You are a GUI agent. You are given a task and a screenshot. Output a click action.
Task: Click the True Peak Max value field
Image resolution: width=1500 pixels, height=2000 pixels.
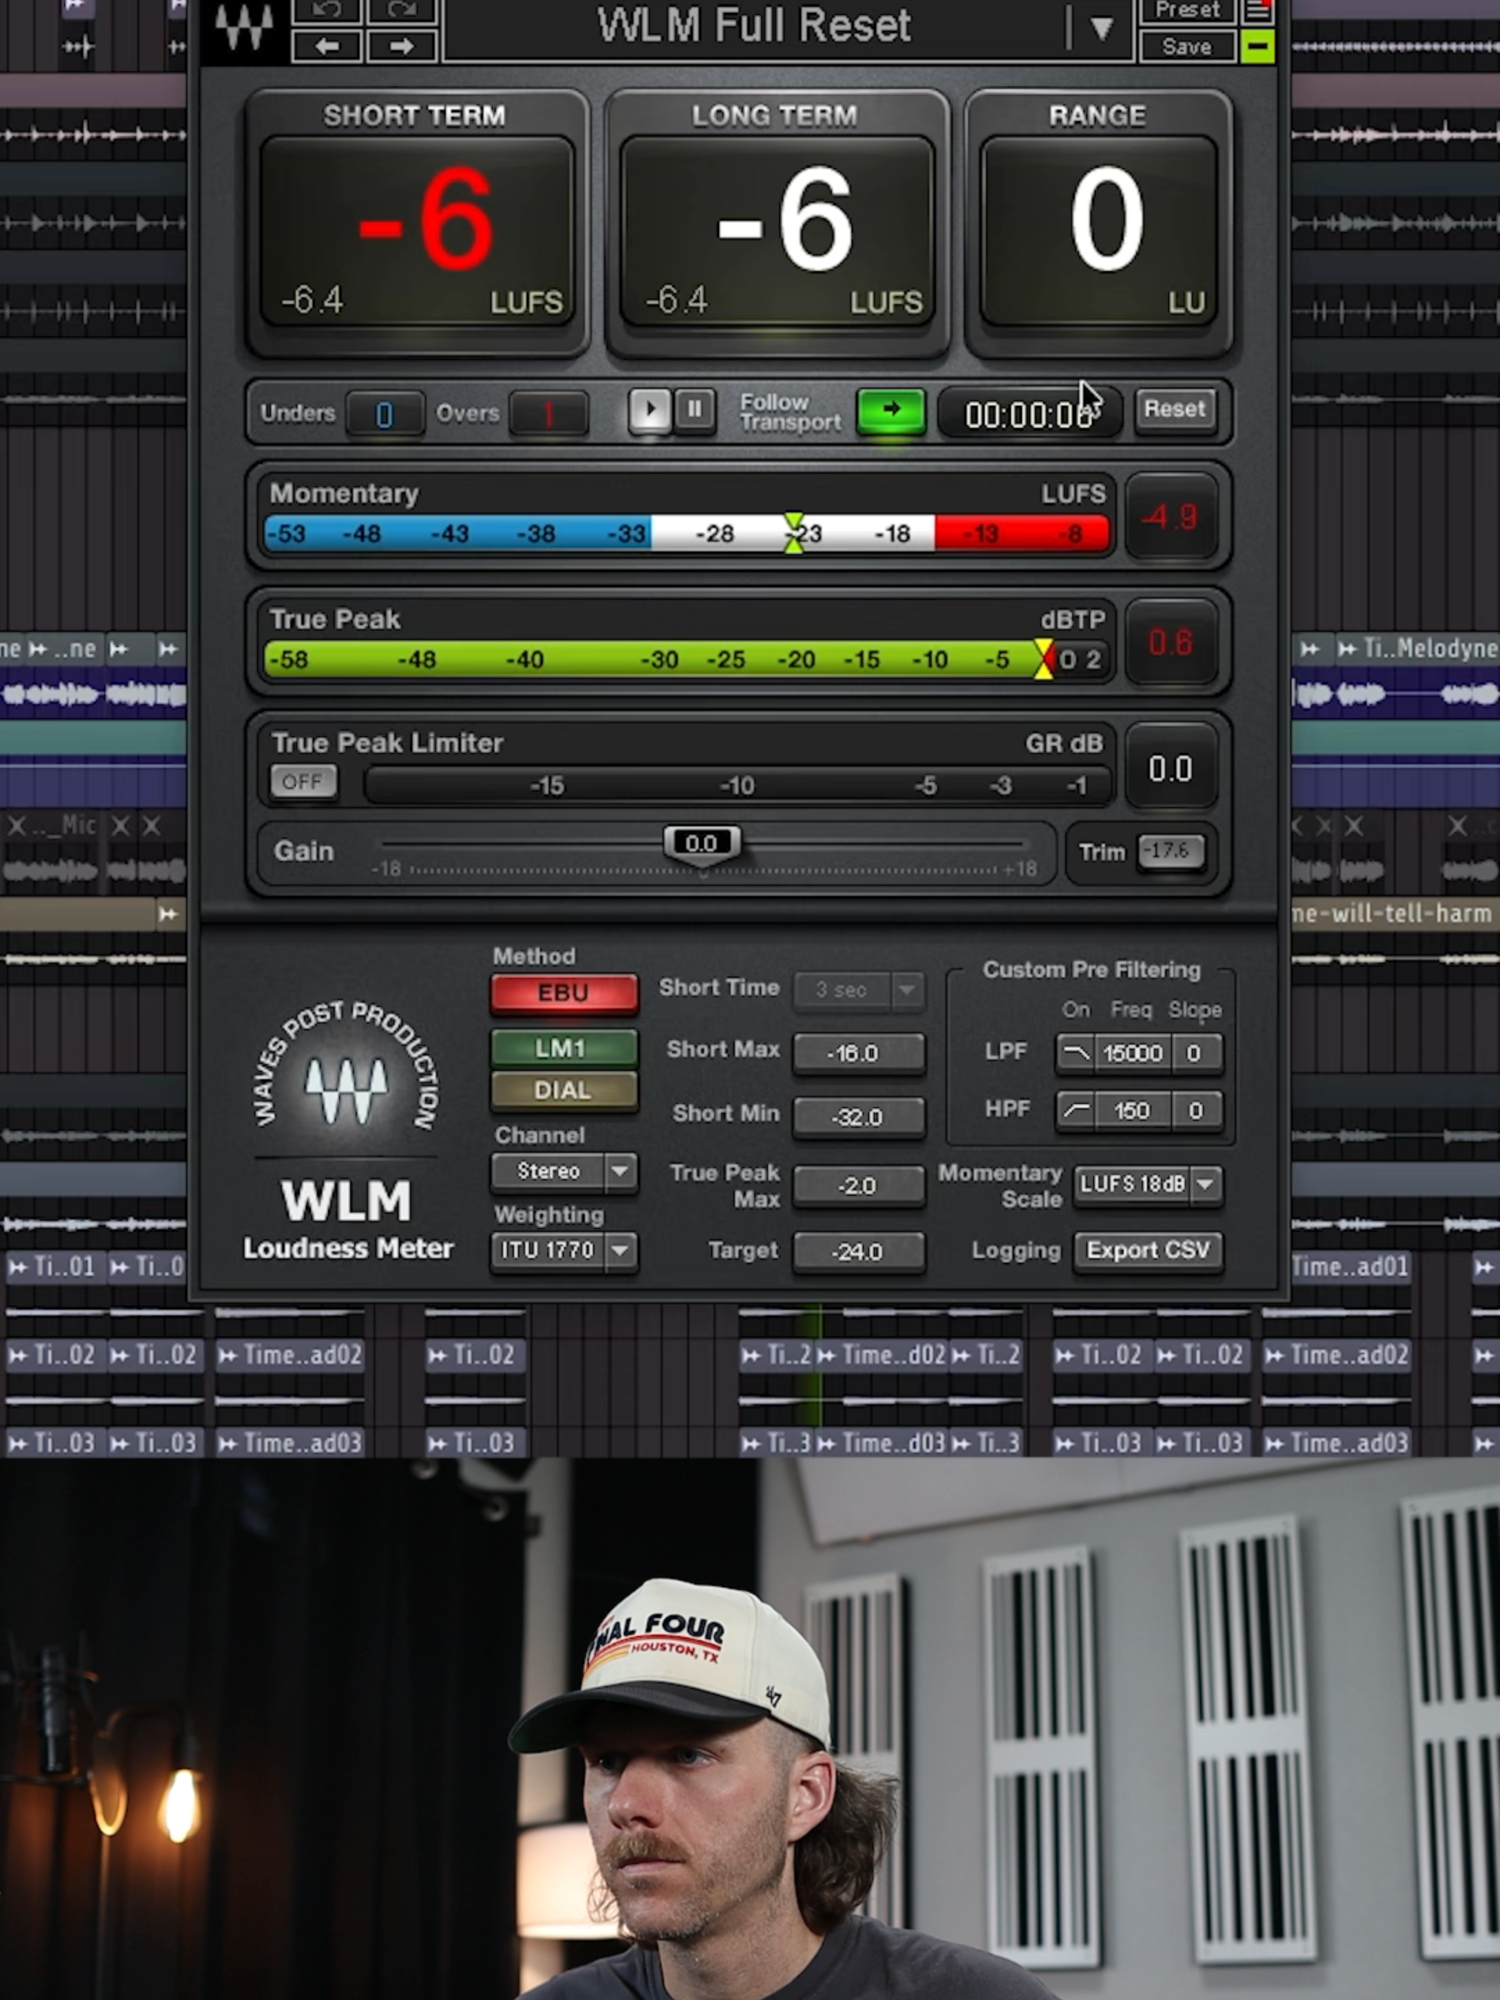click(859, 1186)
